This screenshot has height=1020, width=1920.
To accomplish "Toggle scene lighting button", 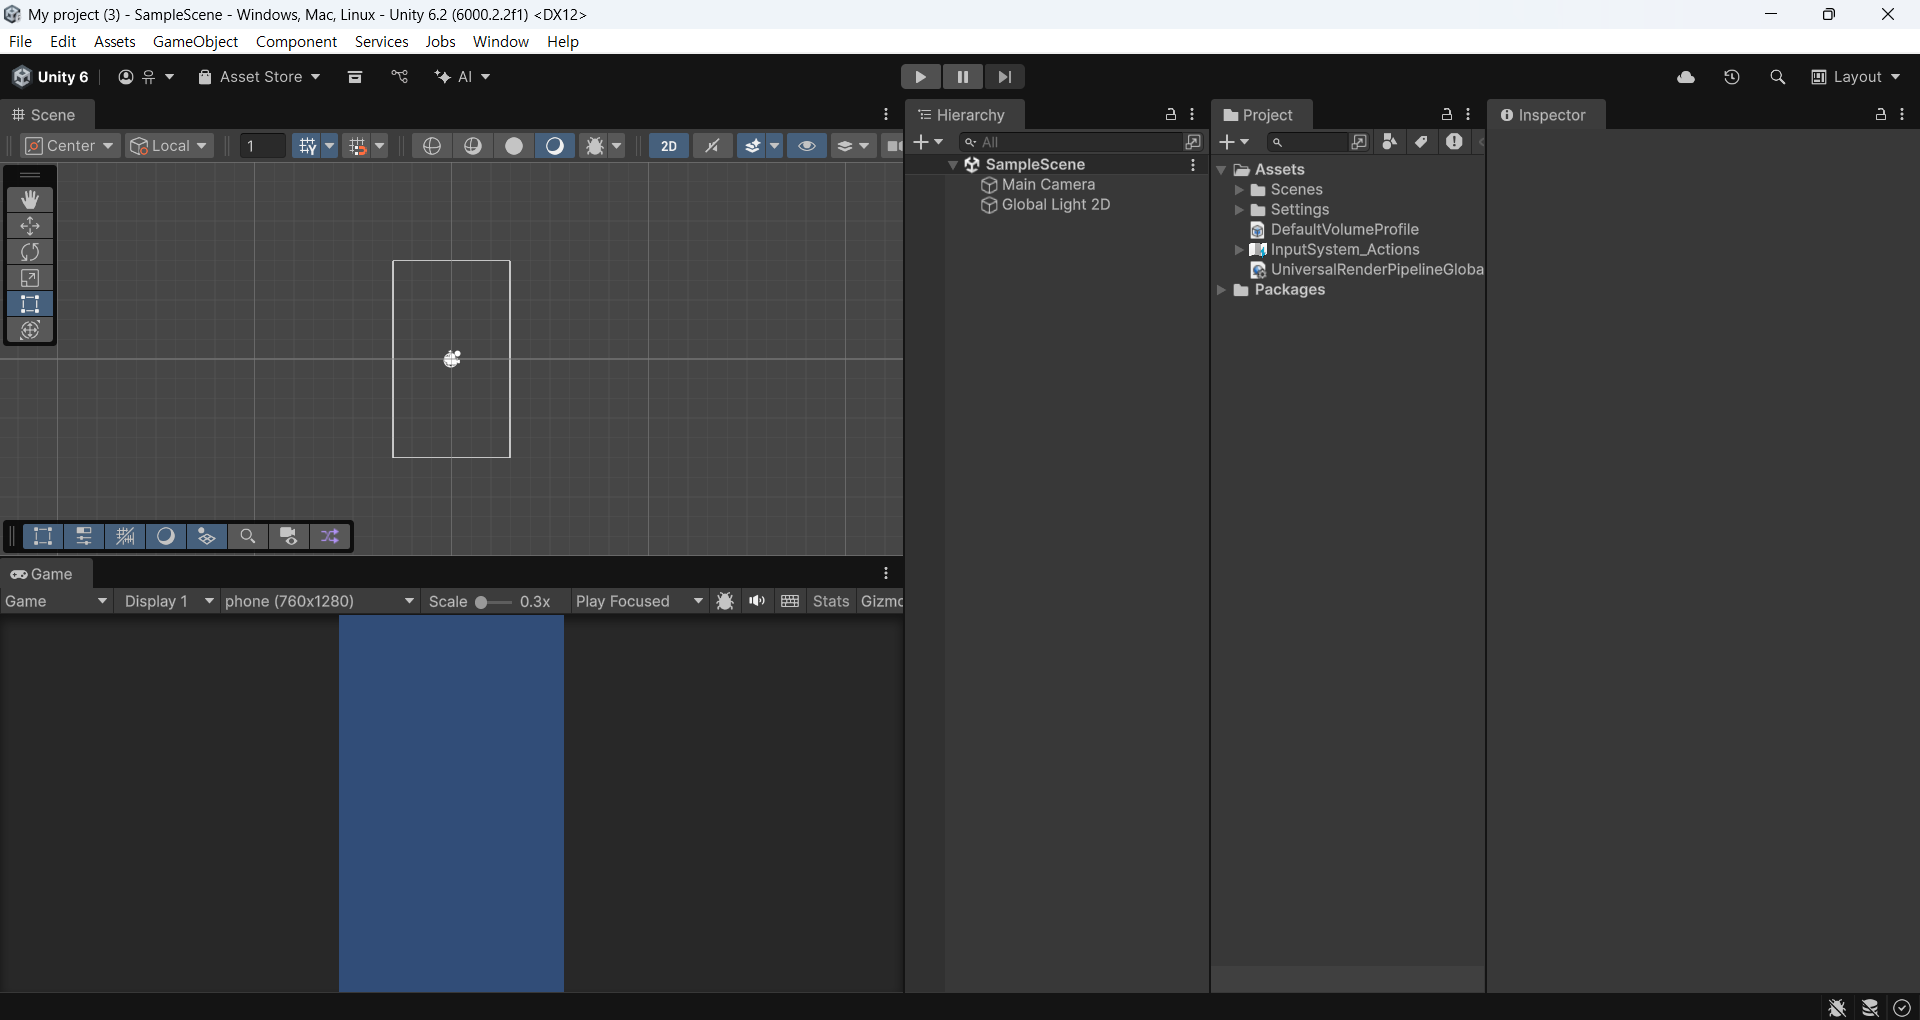I will (712, 146).
